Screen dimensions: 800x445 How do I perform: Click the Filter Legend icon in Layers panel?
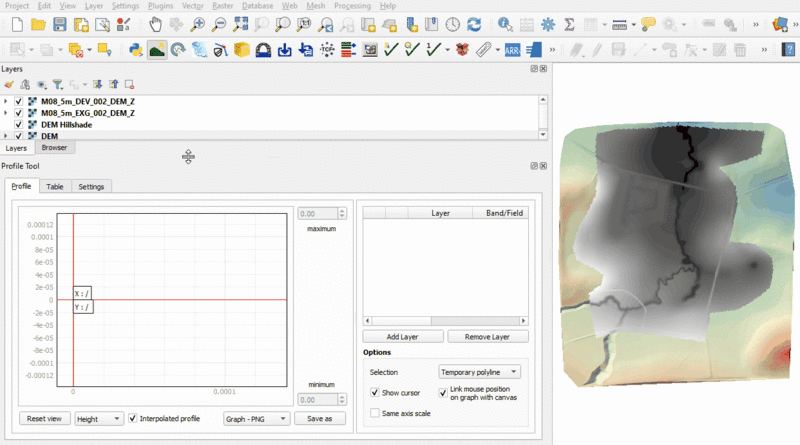tap(57, 85)
